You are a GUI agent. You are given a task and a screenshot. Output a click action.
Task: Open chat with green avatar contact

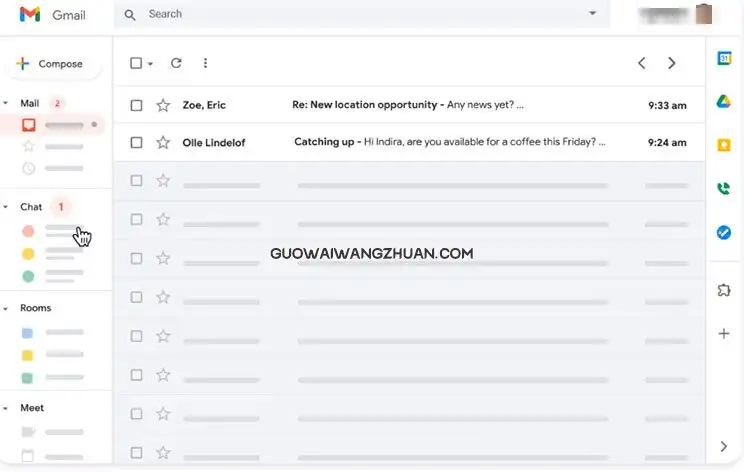(x=28, y=276)
